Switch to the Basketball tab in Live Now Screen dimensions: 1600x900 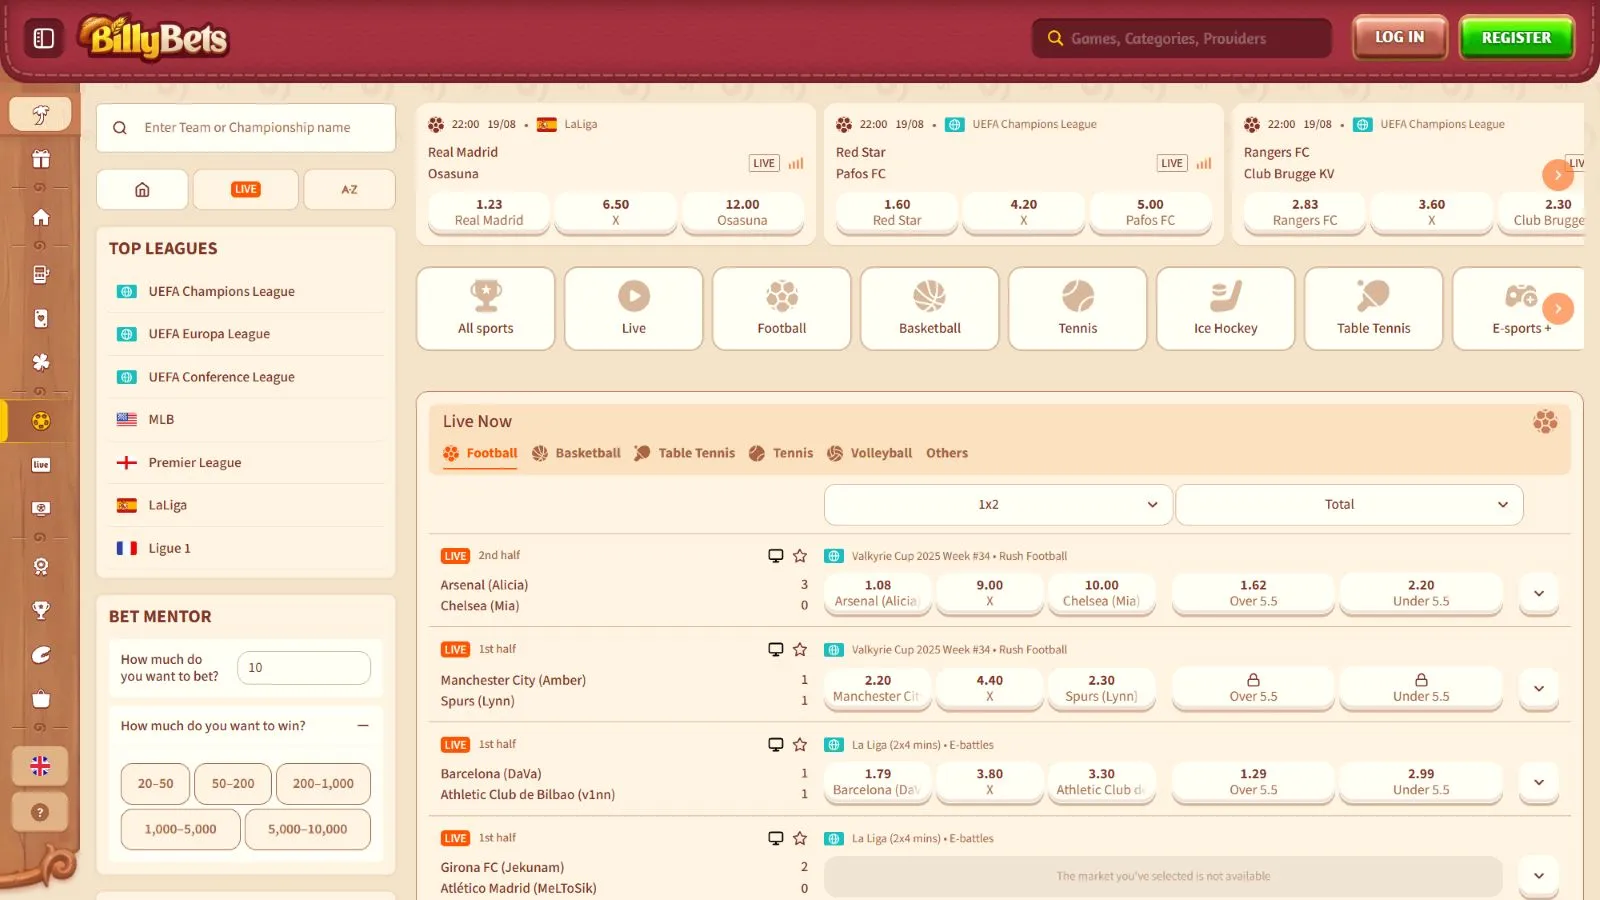click(576, 453)
